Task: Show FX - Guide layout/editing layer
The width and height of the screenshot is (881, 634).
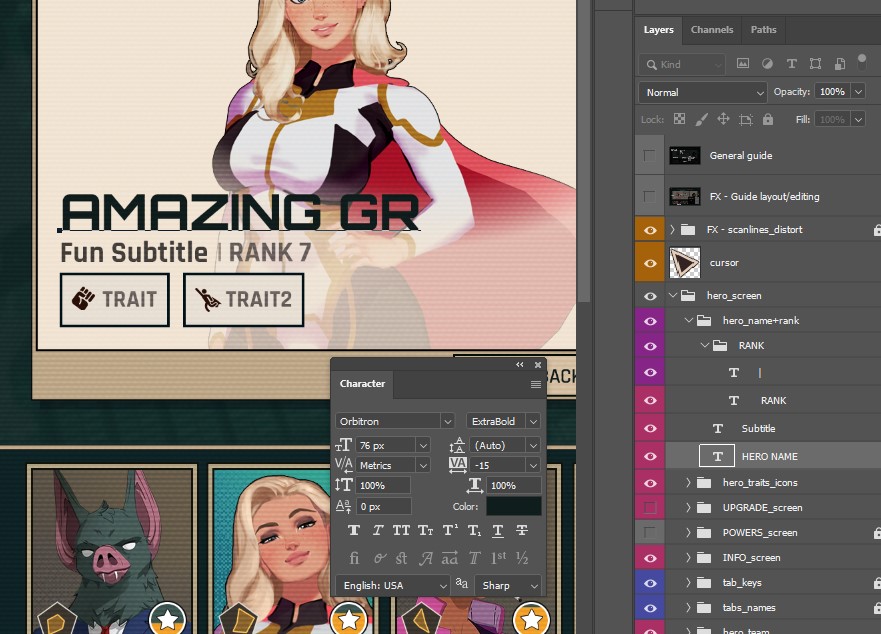Action: tap(649, 196)
